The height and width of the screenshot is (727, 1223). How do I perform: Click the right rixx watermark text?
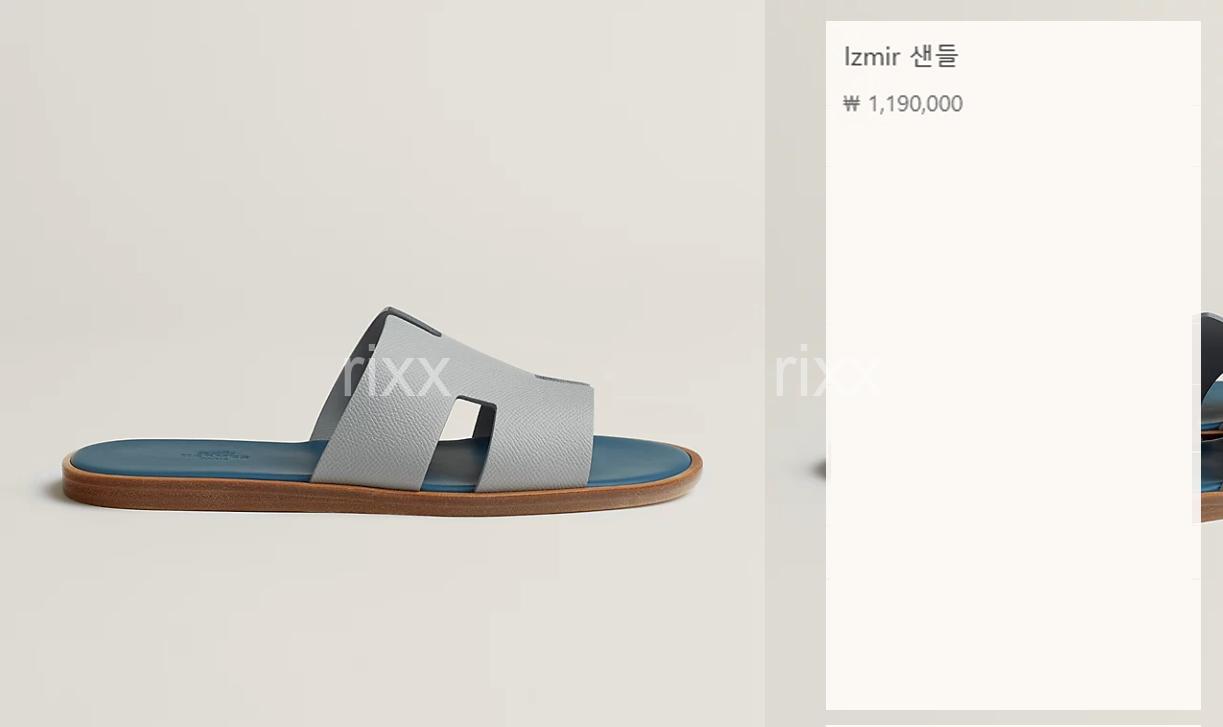[x=826, y=371]
